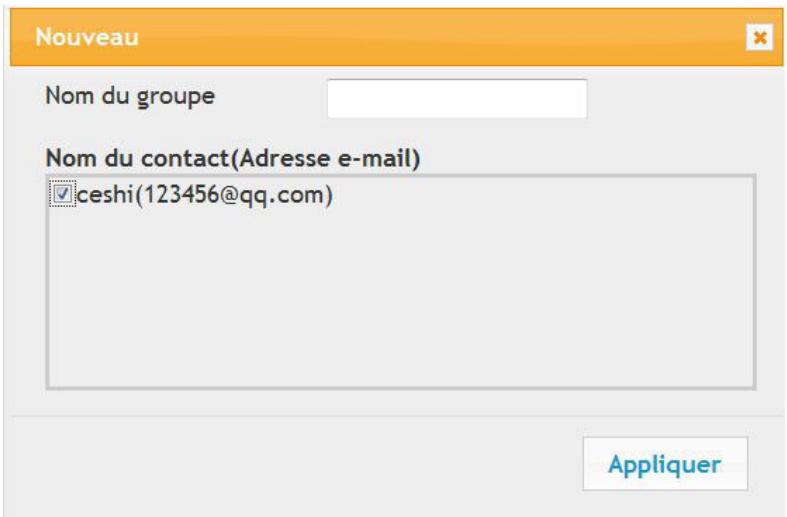Close the Nouveau dialog with the X
The width and height of the screenshot is (787, 517).
click(x=760, y=38)
